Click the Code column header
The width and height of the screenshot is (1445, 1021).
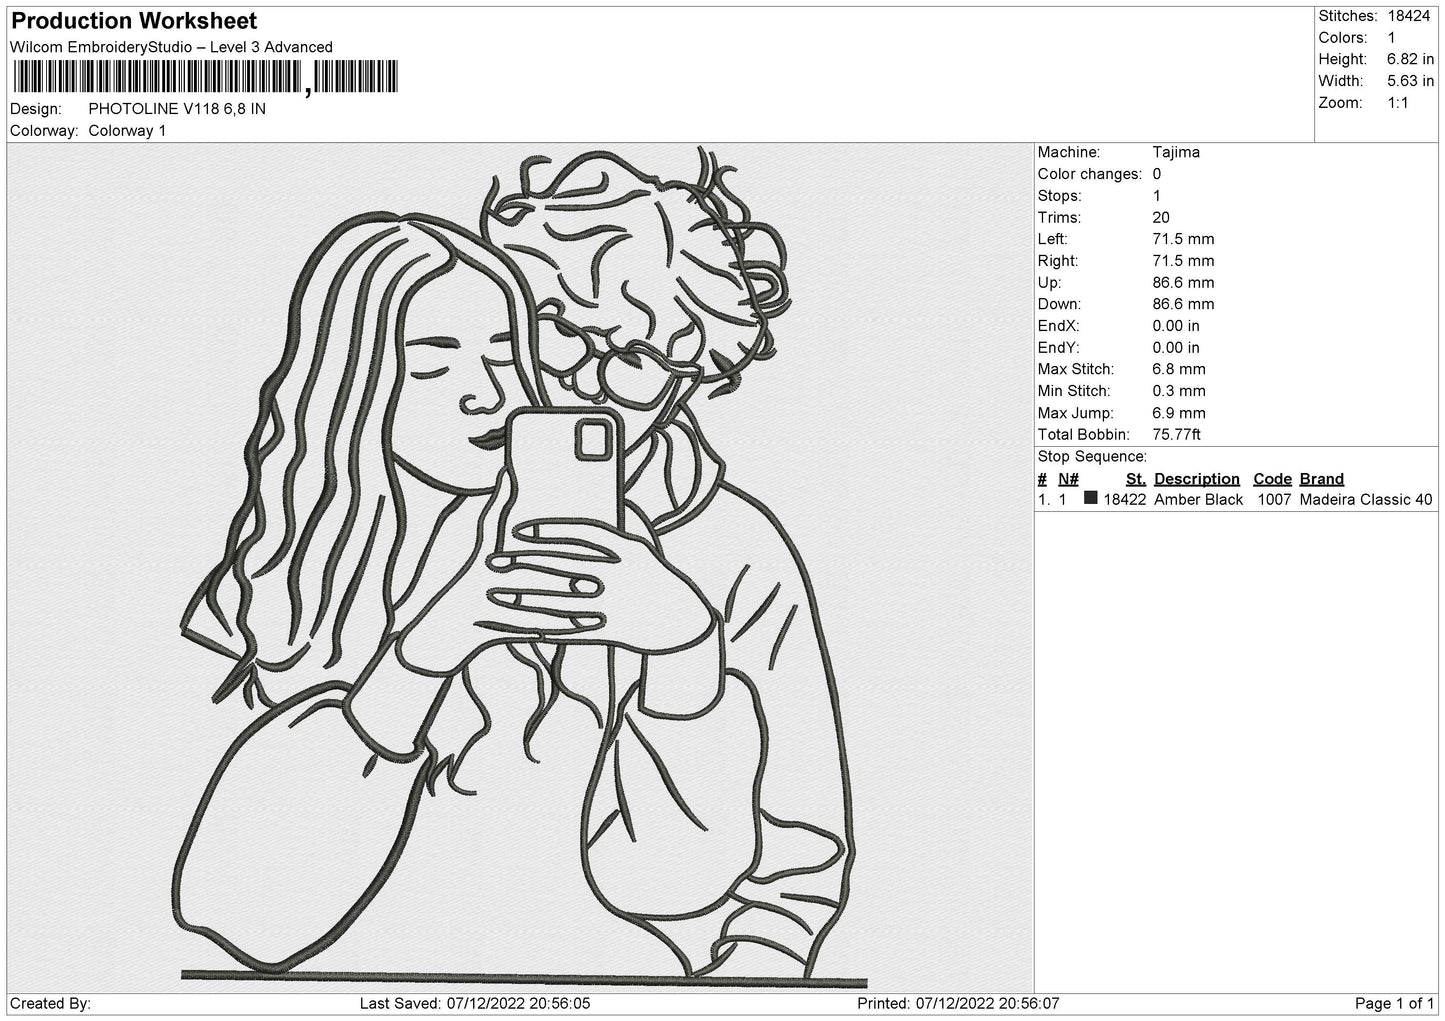tap(1273, 479)
